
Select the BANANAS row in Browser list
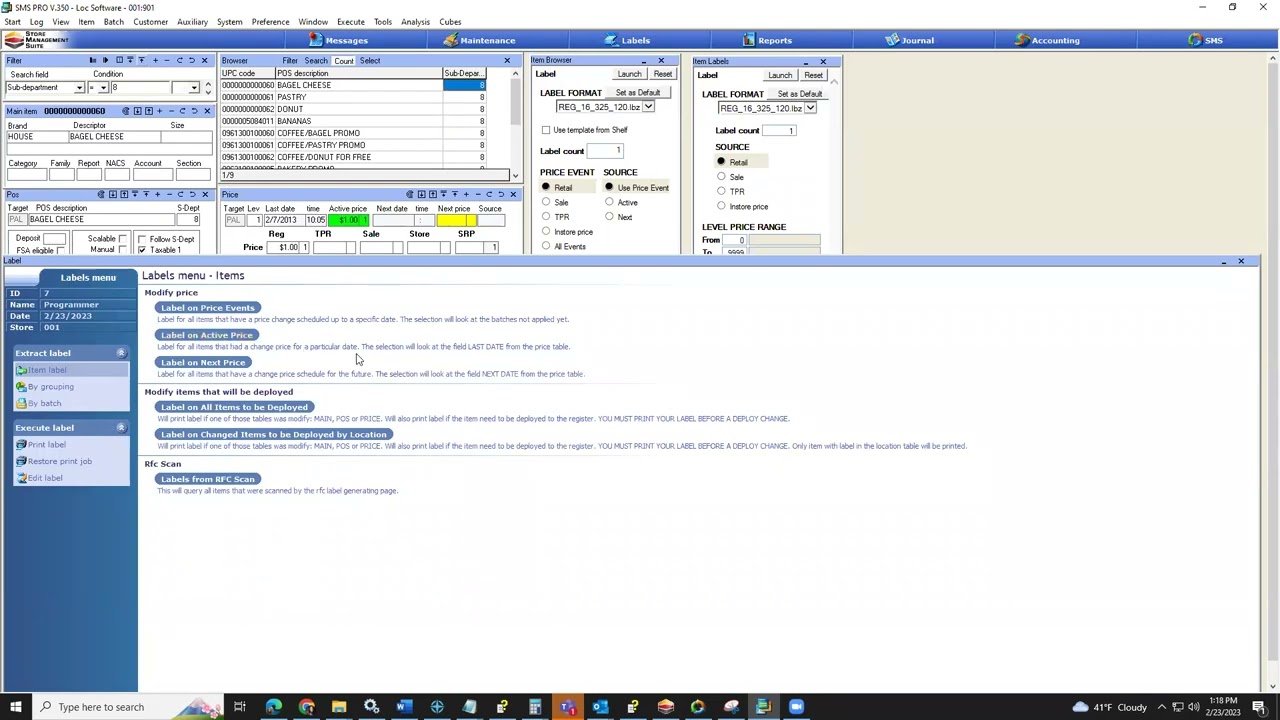pyautogui.click(x=354, y=121)
